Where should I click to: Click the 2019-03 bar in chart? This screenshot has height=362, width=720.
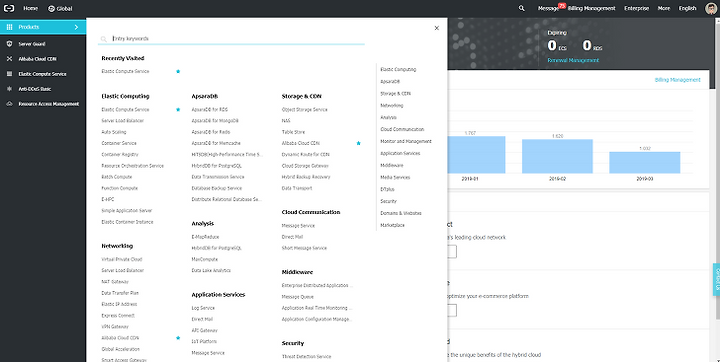pyautogui.click(x=645, y=163)
